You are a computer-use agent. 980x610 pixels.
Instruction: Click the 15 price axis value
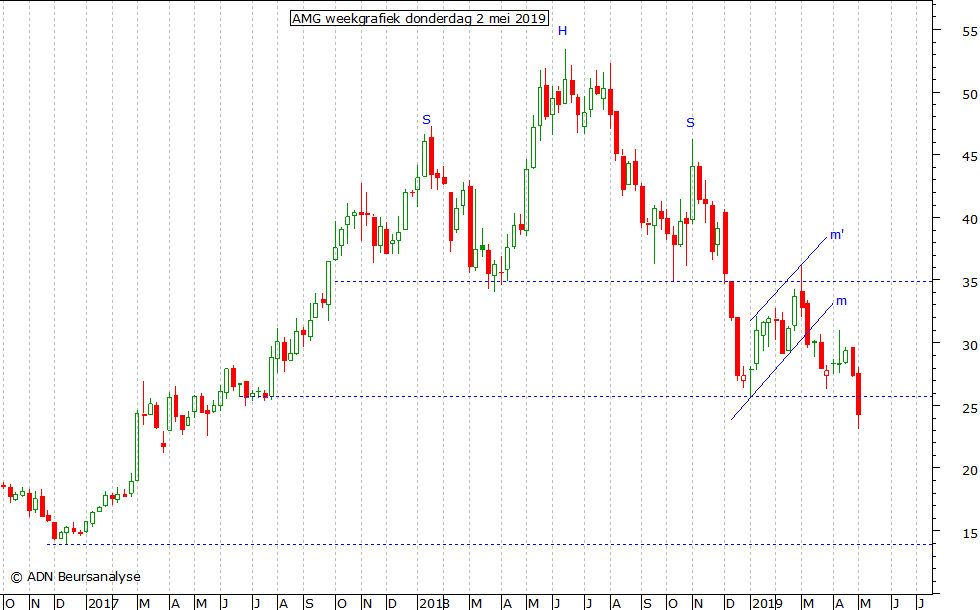click(x=969, y=533)
